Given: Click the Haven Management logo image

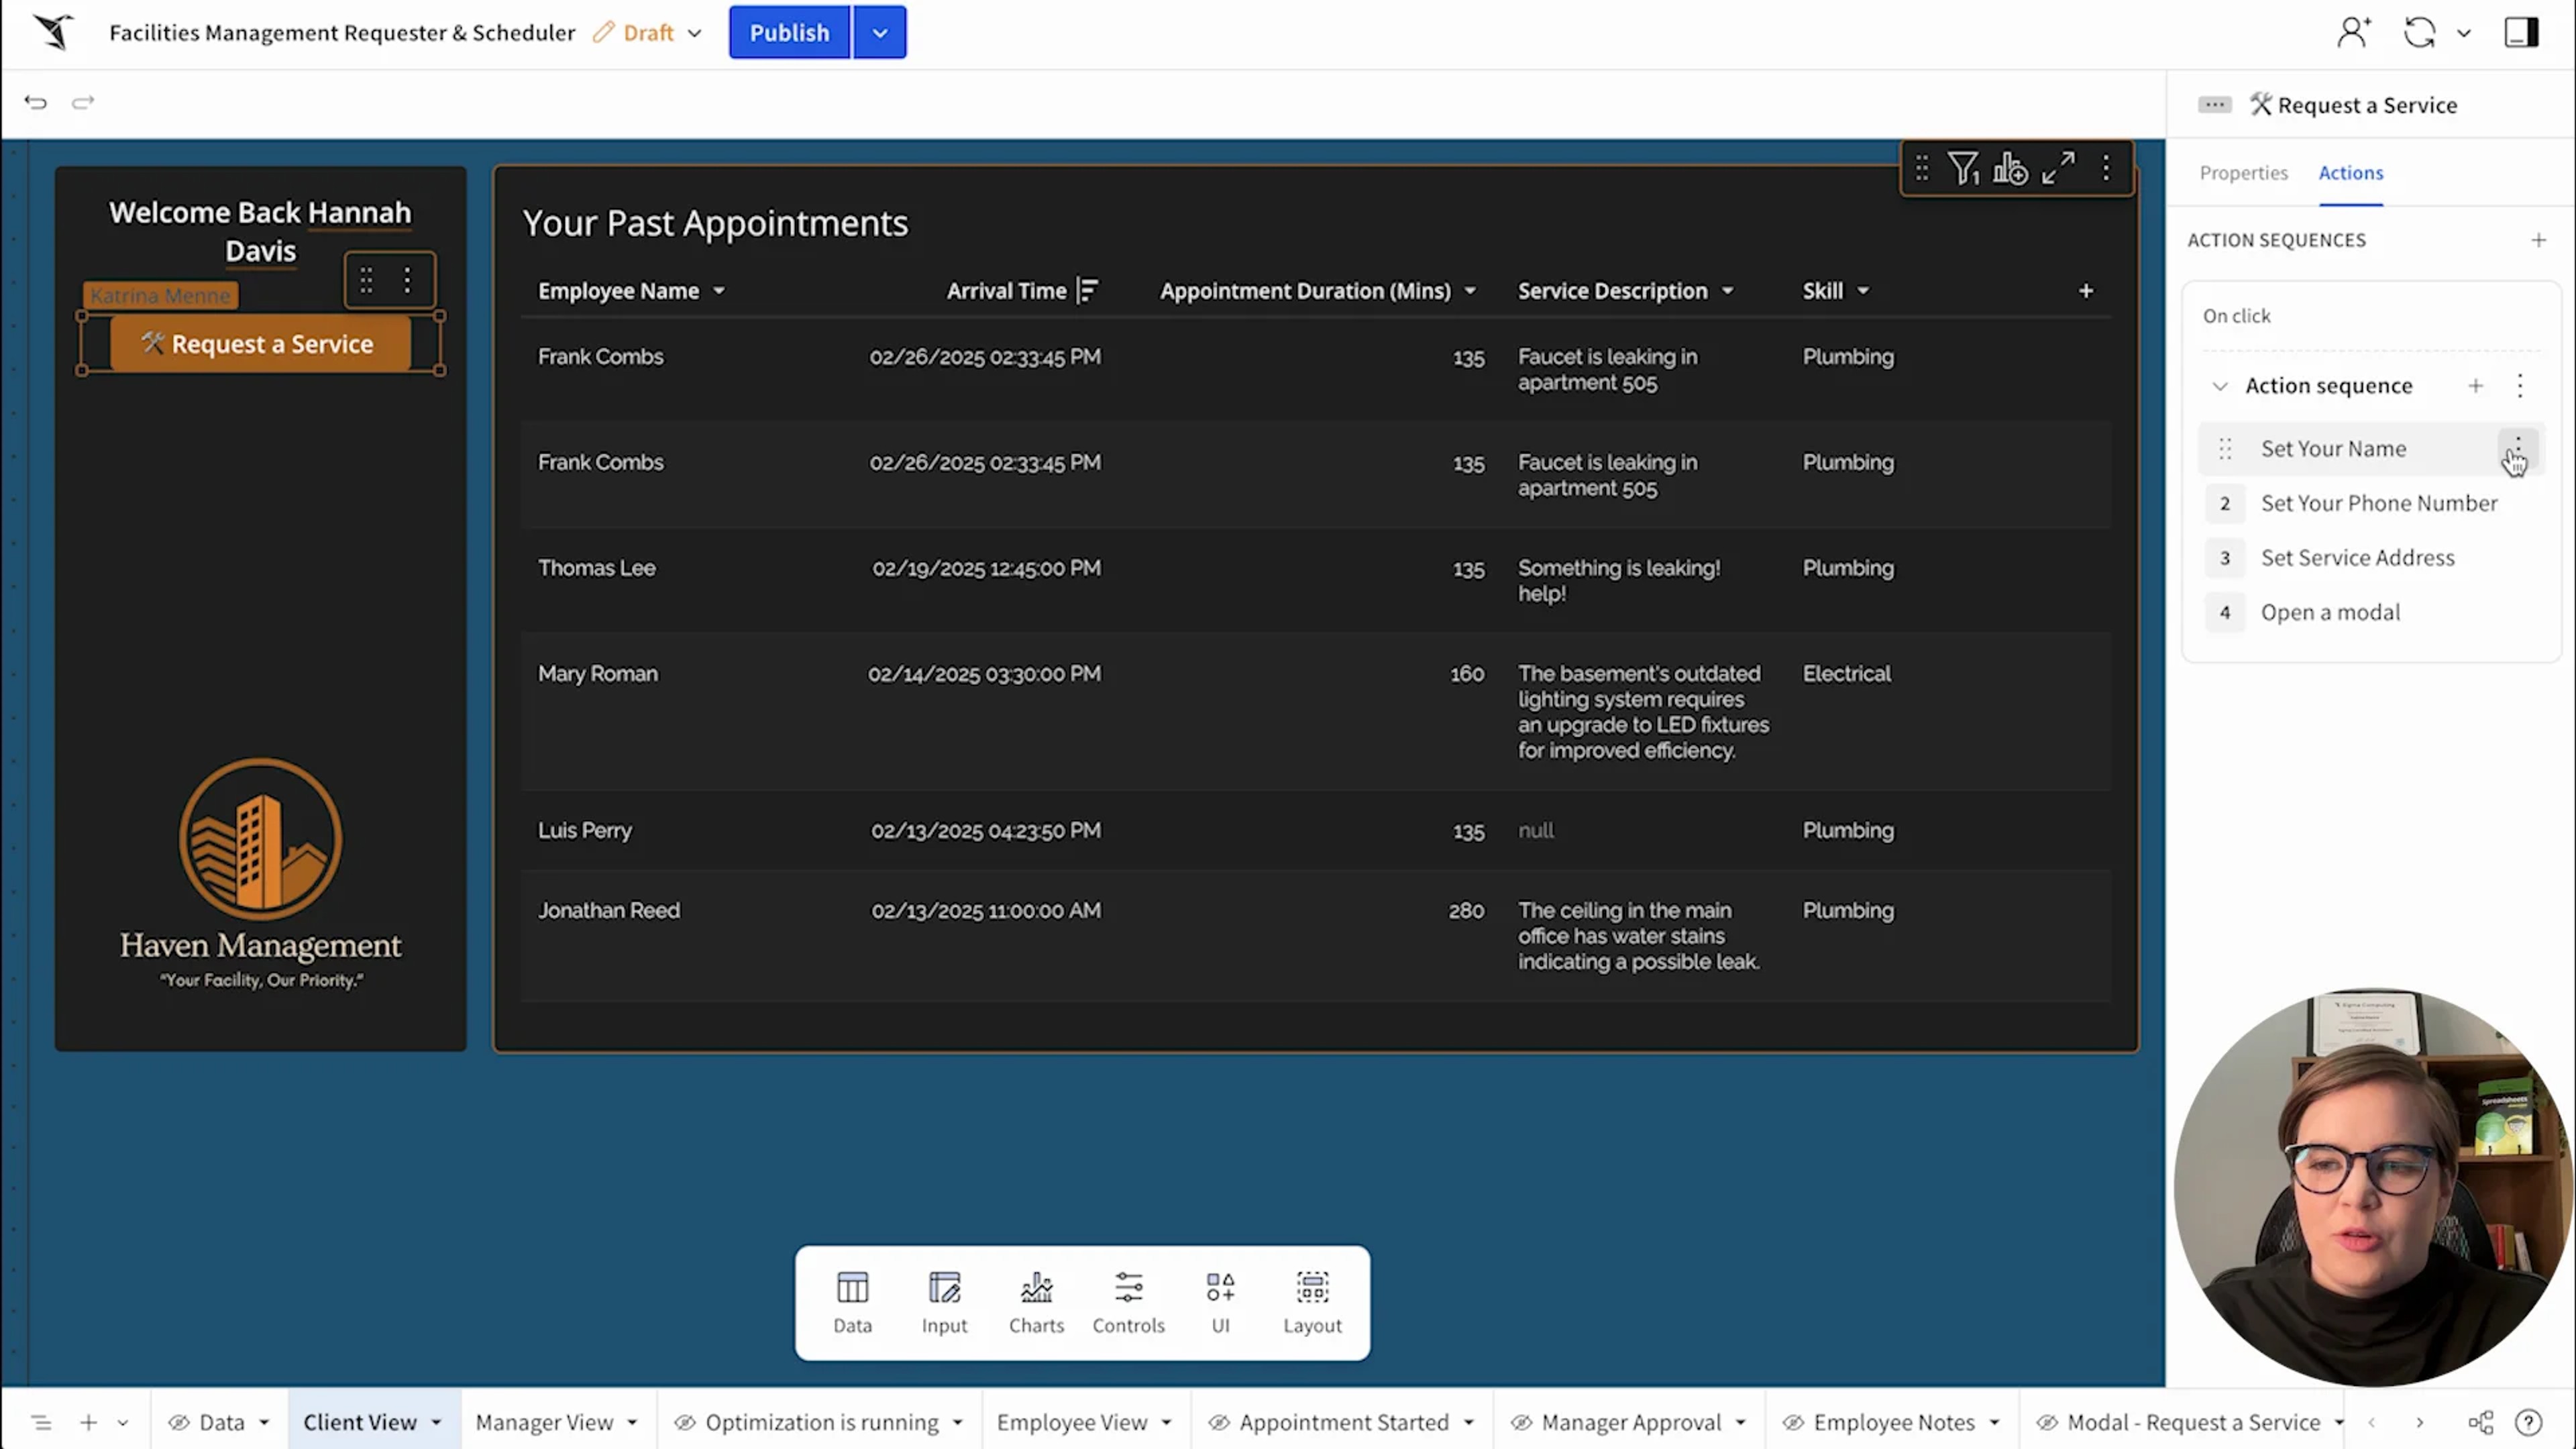Looking at the screenshot, I should click(x=260, y=874).
